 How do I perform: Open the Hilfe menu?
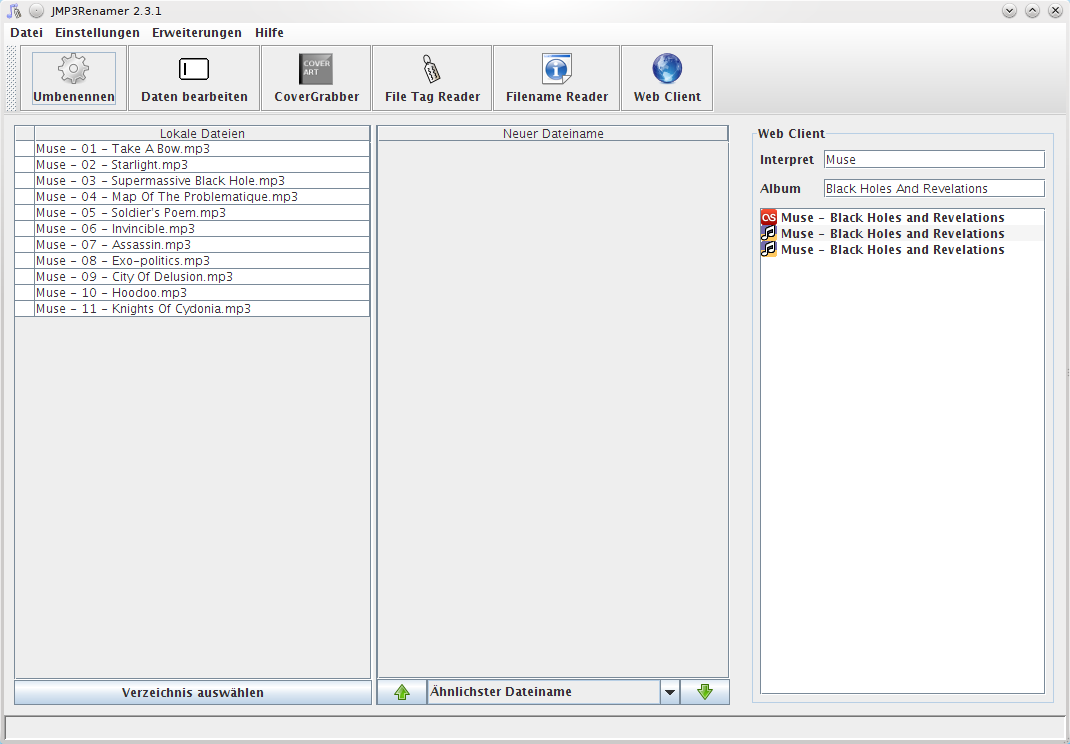coord(270,33)
